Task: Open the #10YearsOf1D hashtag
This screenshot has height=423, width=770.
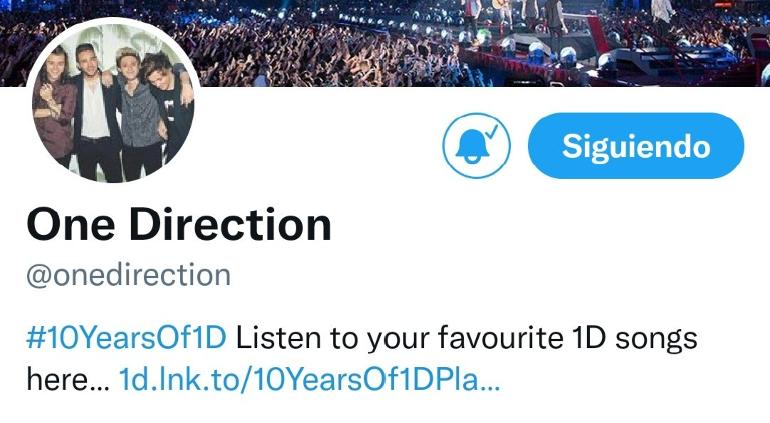Action: tap(126, 338)
